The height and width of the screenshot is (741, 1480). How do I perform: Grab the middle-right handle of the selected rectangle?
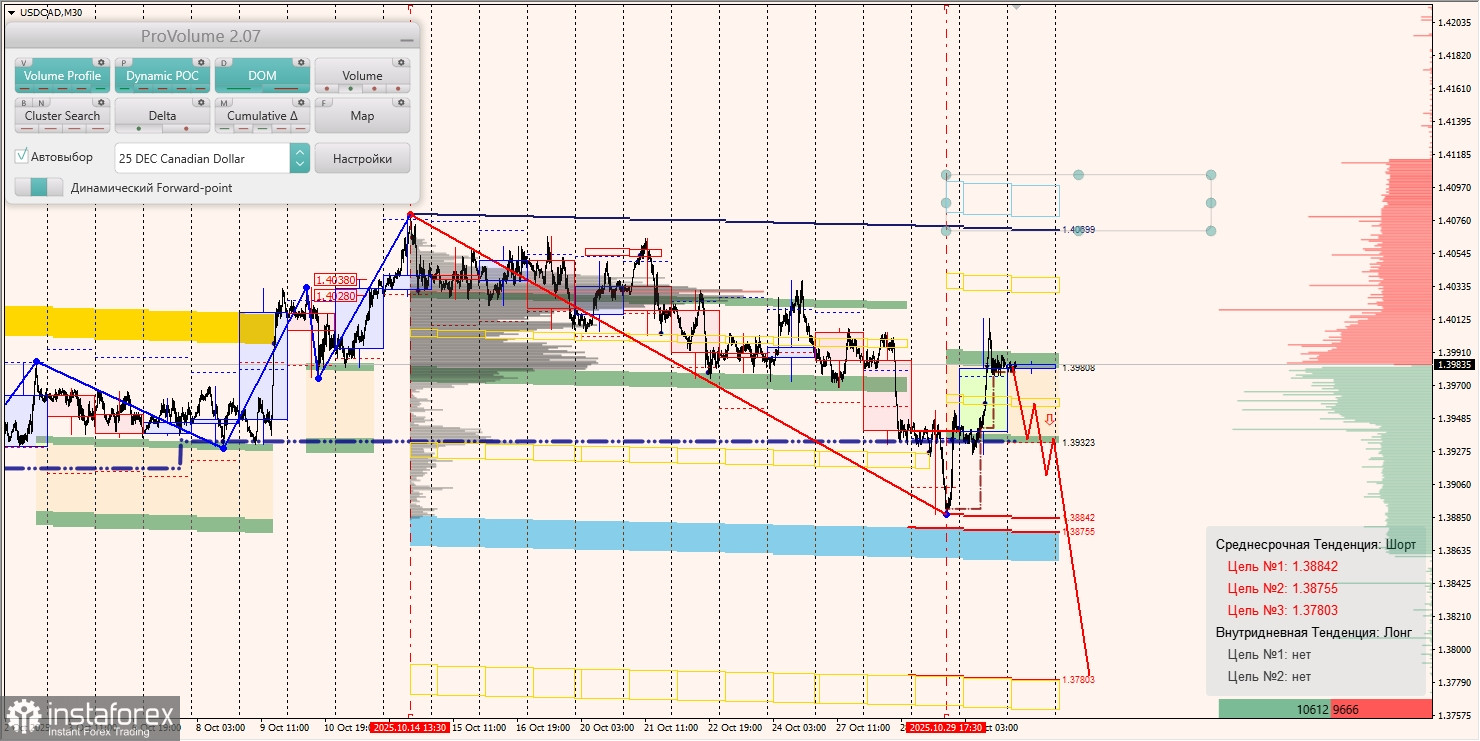pos(1211,203)
